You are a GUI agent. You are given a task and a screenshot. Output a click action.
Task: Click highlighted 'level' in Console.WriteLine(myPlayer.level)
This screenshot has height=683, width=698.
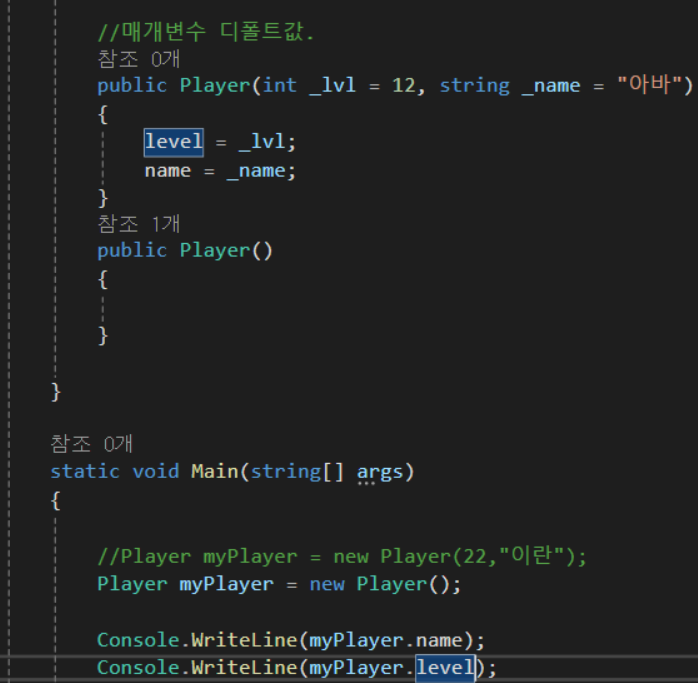(446, 668)
